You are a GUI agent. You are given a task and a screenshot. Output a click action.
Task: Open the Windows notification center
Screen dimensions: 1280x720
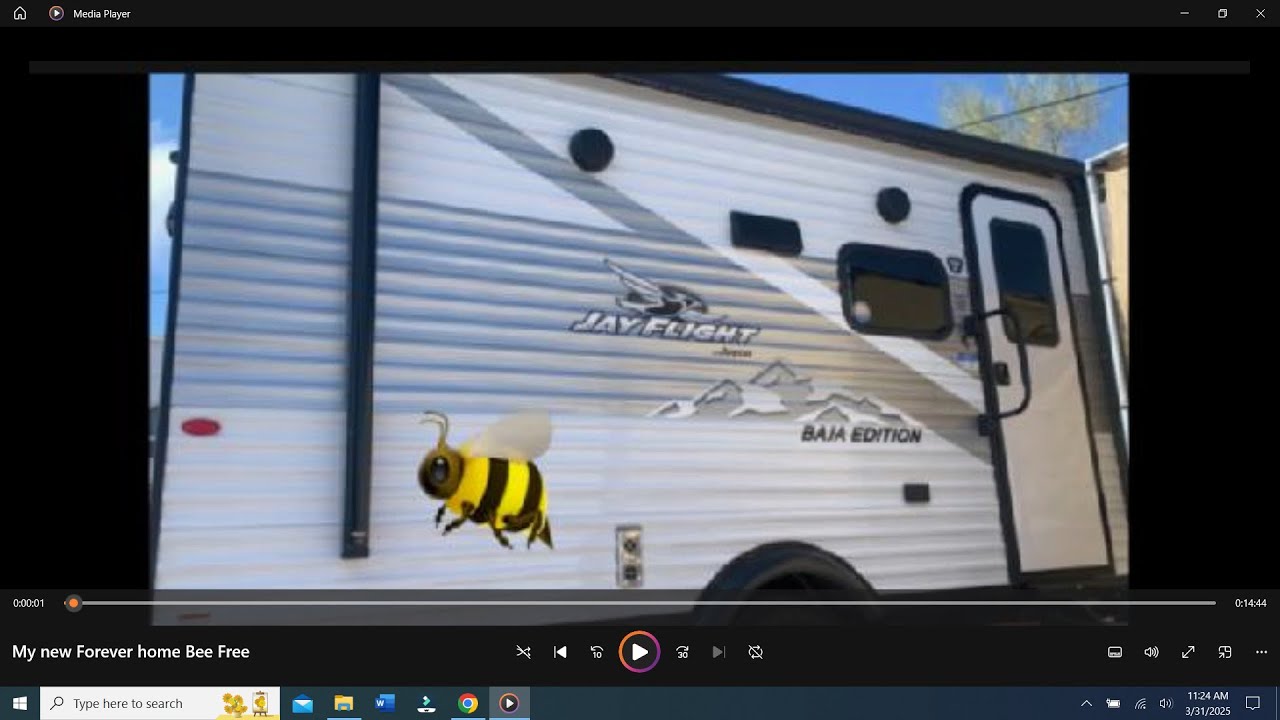tap(1253, 703)
